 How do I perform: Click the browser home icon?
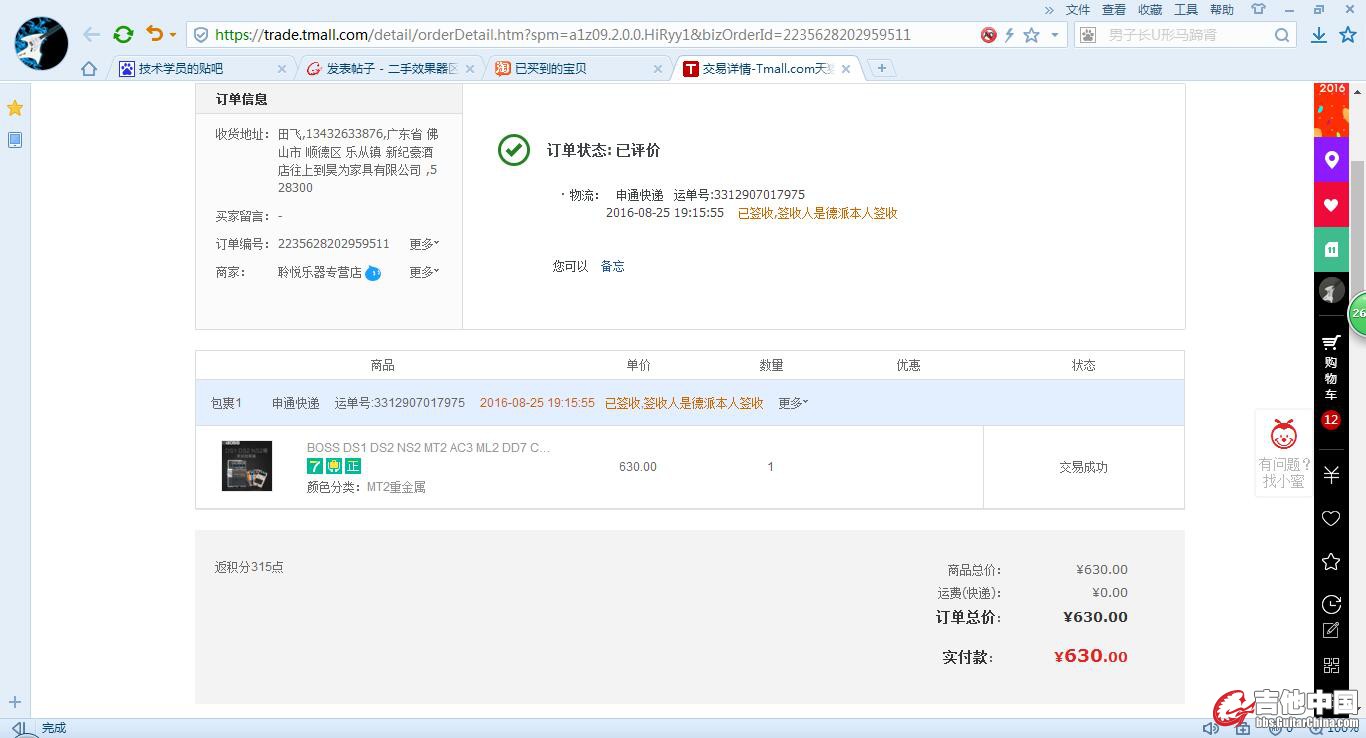coord(89,69)
